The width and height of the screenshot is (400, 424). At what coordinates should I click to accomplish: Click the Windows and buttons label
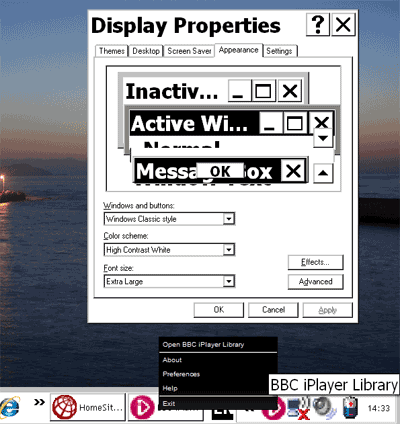139,206
